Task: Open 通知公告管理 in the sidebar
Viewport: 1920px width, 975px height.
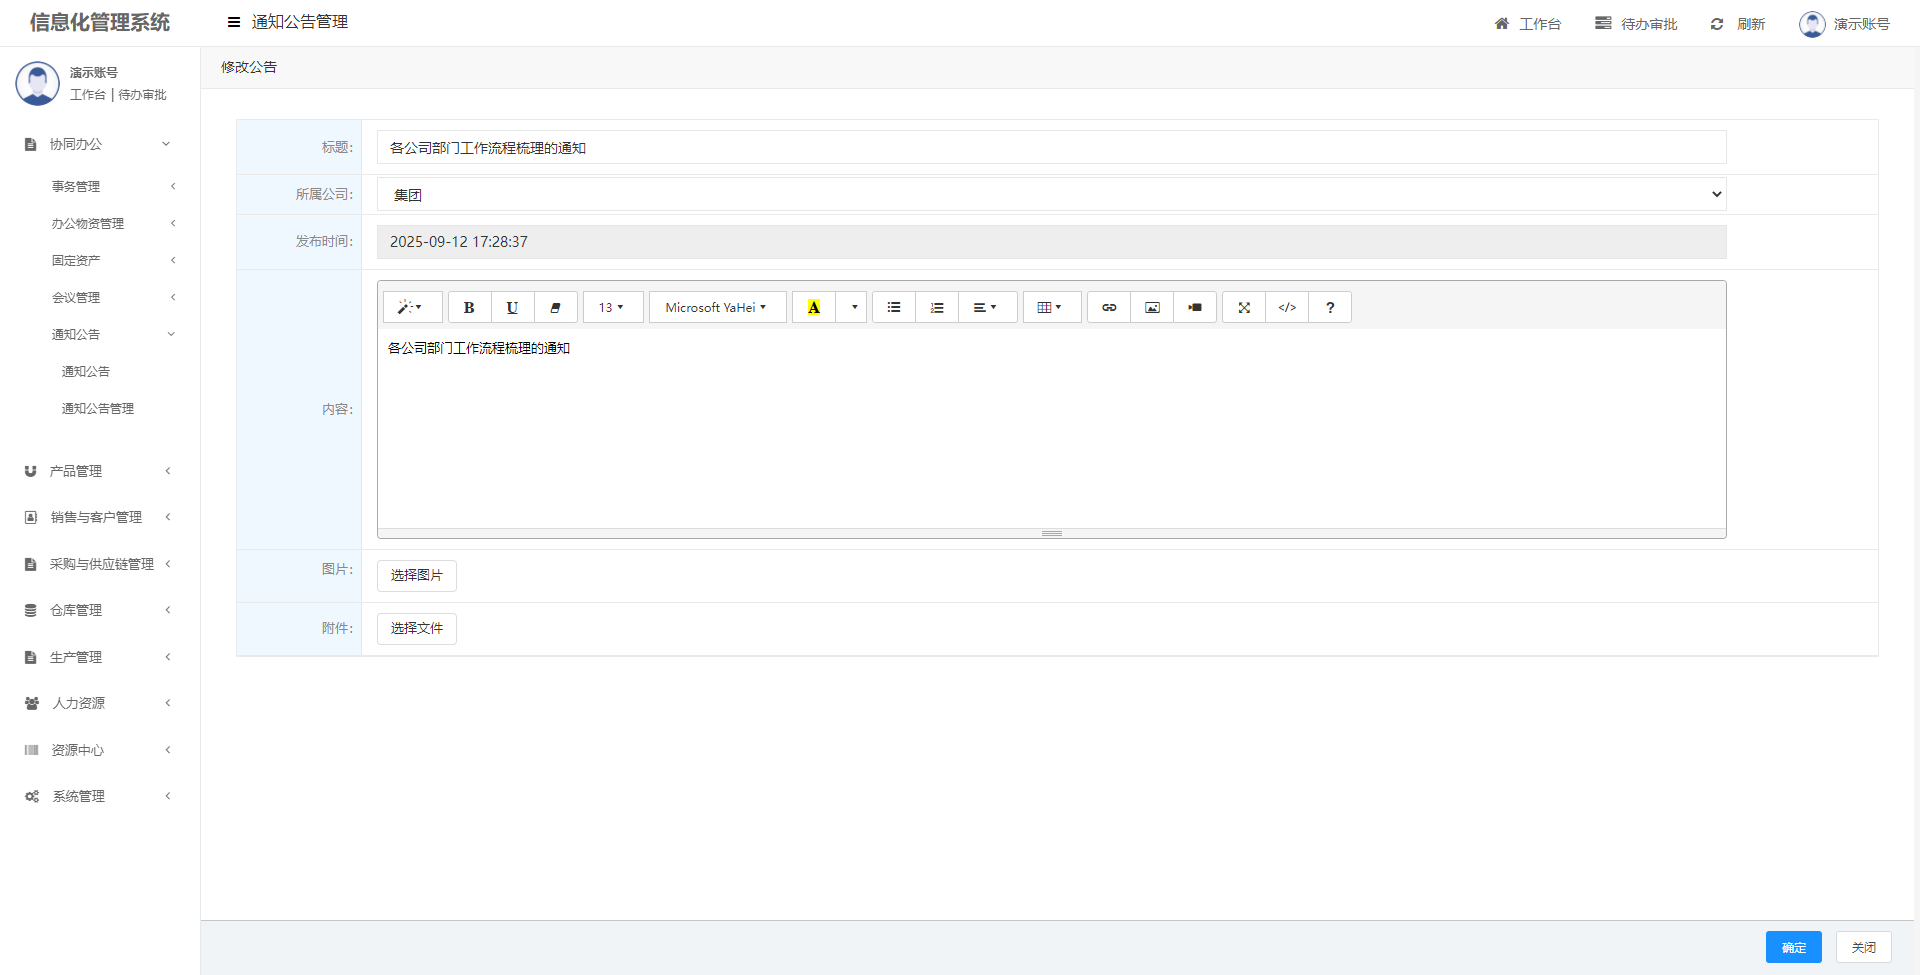Action: [x=98, y=409]
